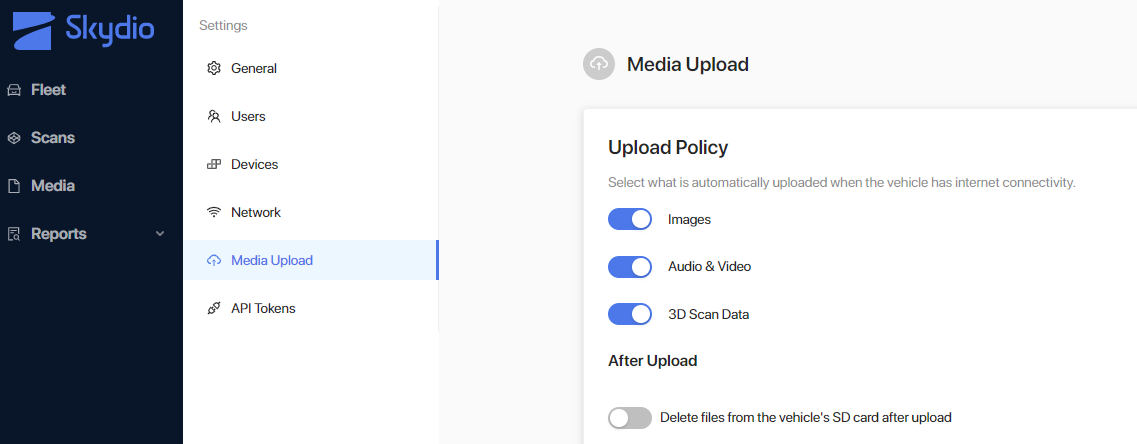The height and width of the screenshot is (444, 1137).
Task: Go to the Network settings label
Action: tap(256, 213)
